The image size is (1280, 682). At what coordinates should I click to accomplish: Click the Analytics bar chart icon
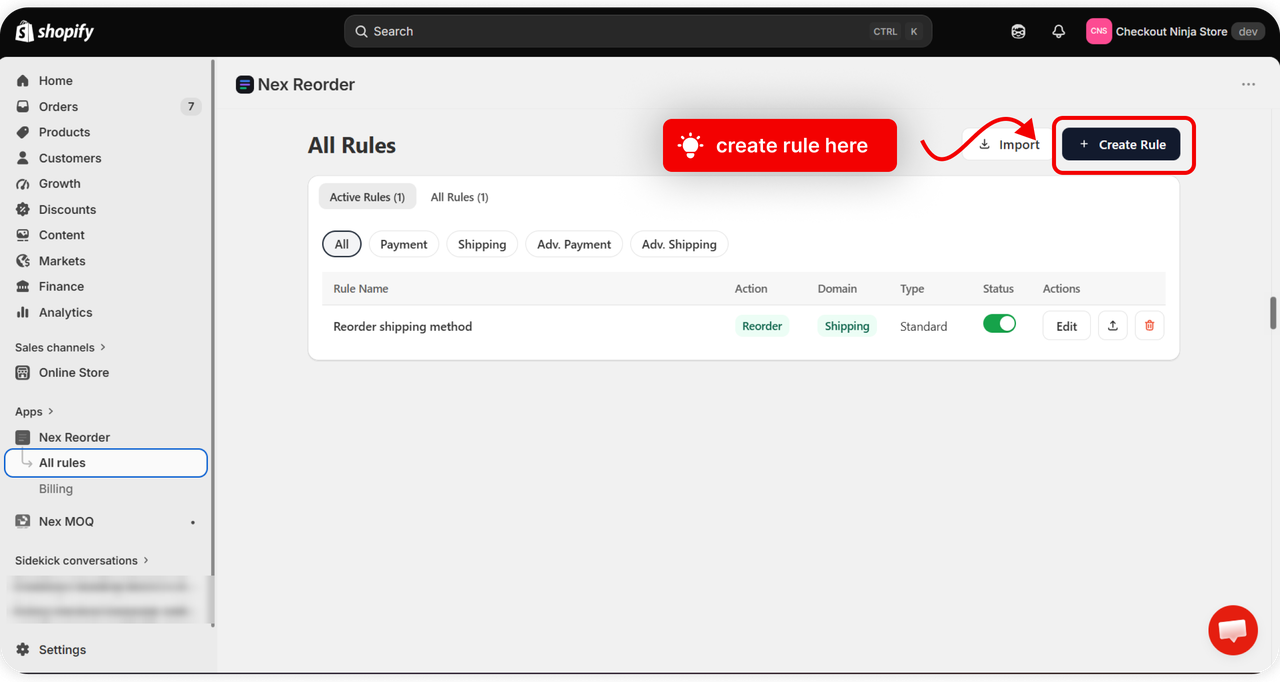click(x=23, y=312)
